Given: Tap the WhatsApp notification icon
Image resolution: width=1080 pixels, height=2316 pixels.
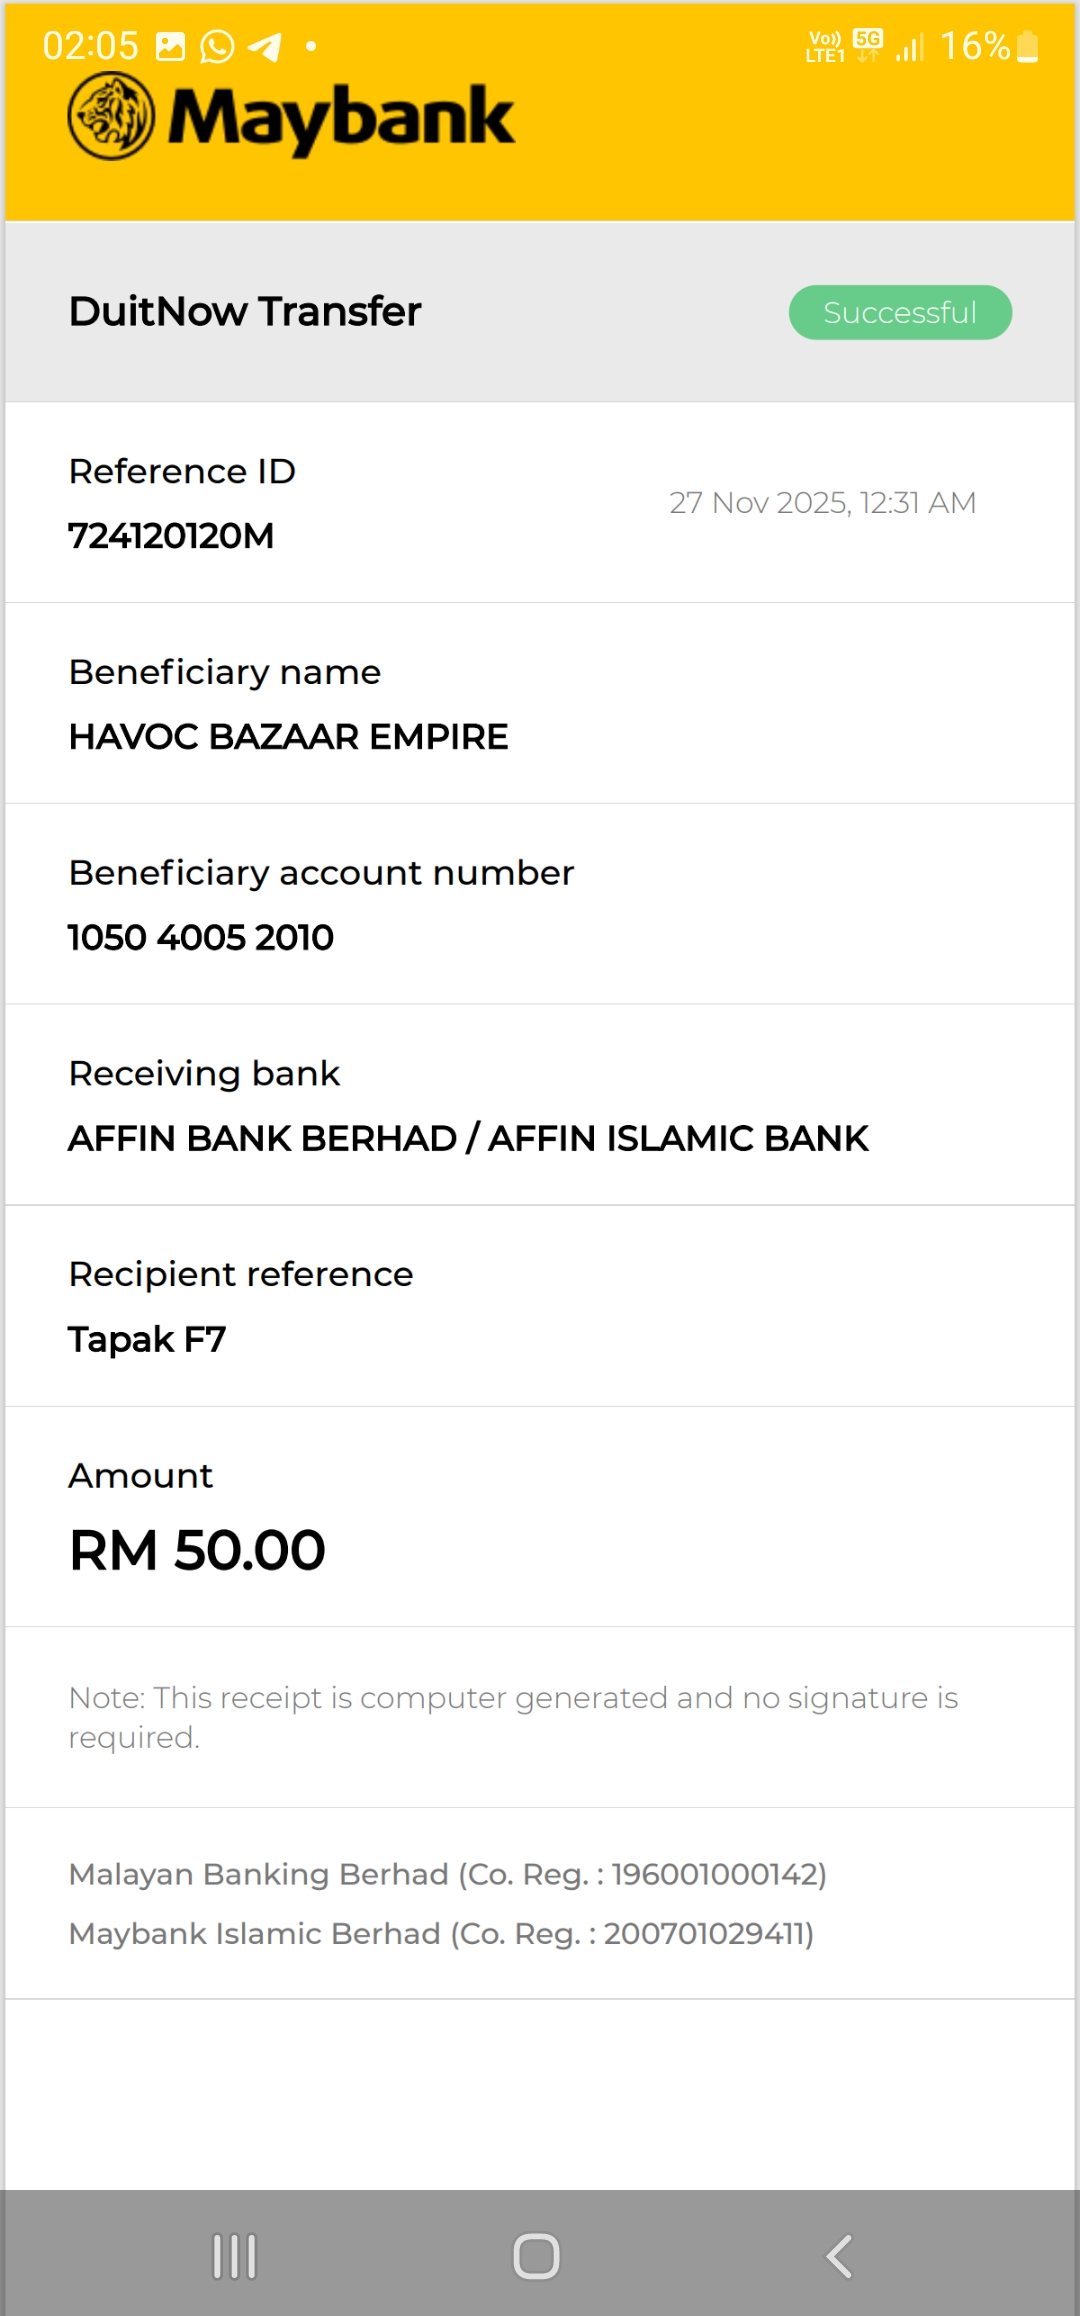Looking at the screenshot, I should (x=217, y=46).
